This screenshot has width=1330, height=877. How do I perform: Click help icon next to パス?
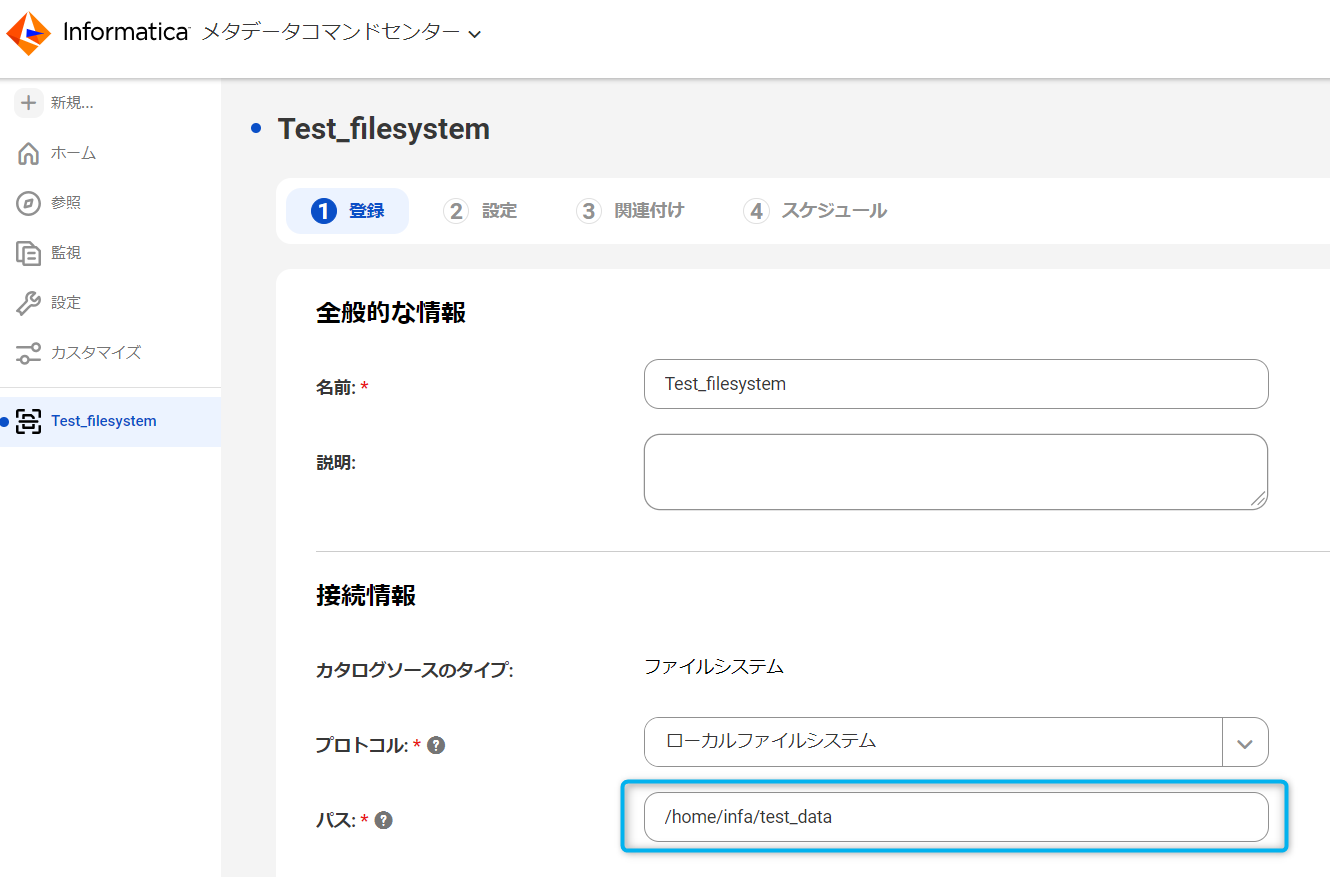click(383, 820)
